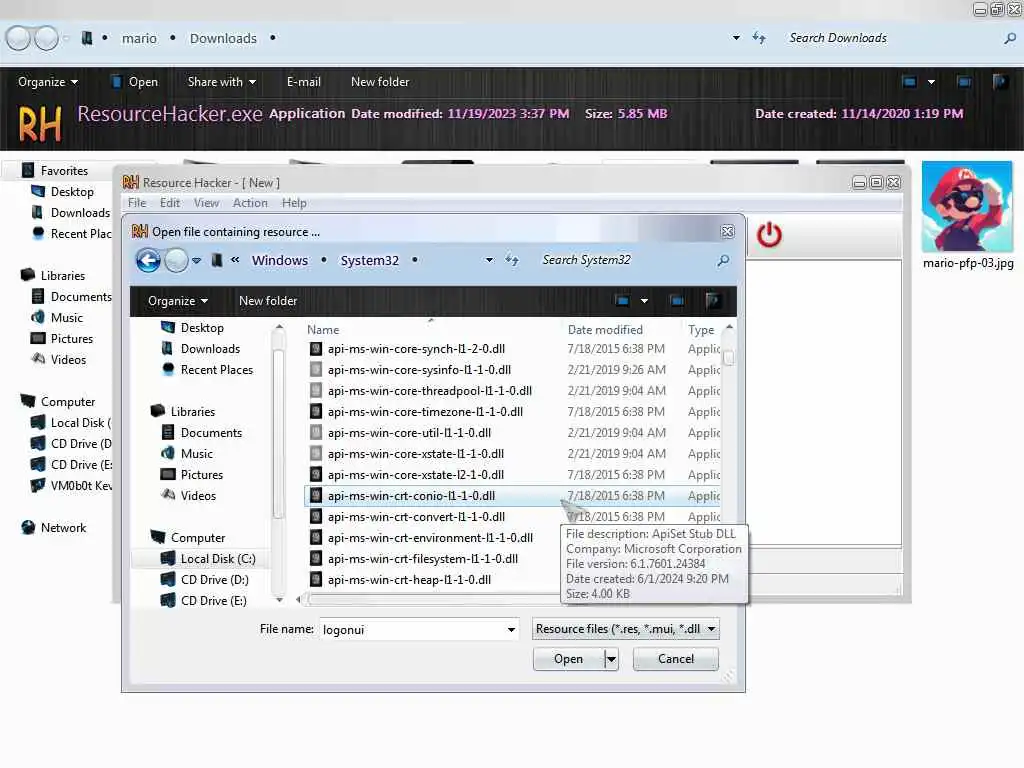Click the Open button split arrow

click(x=611, y=660)
